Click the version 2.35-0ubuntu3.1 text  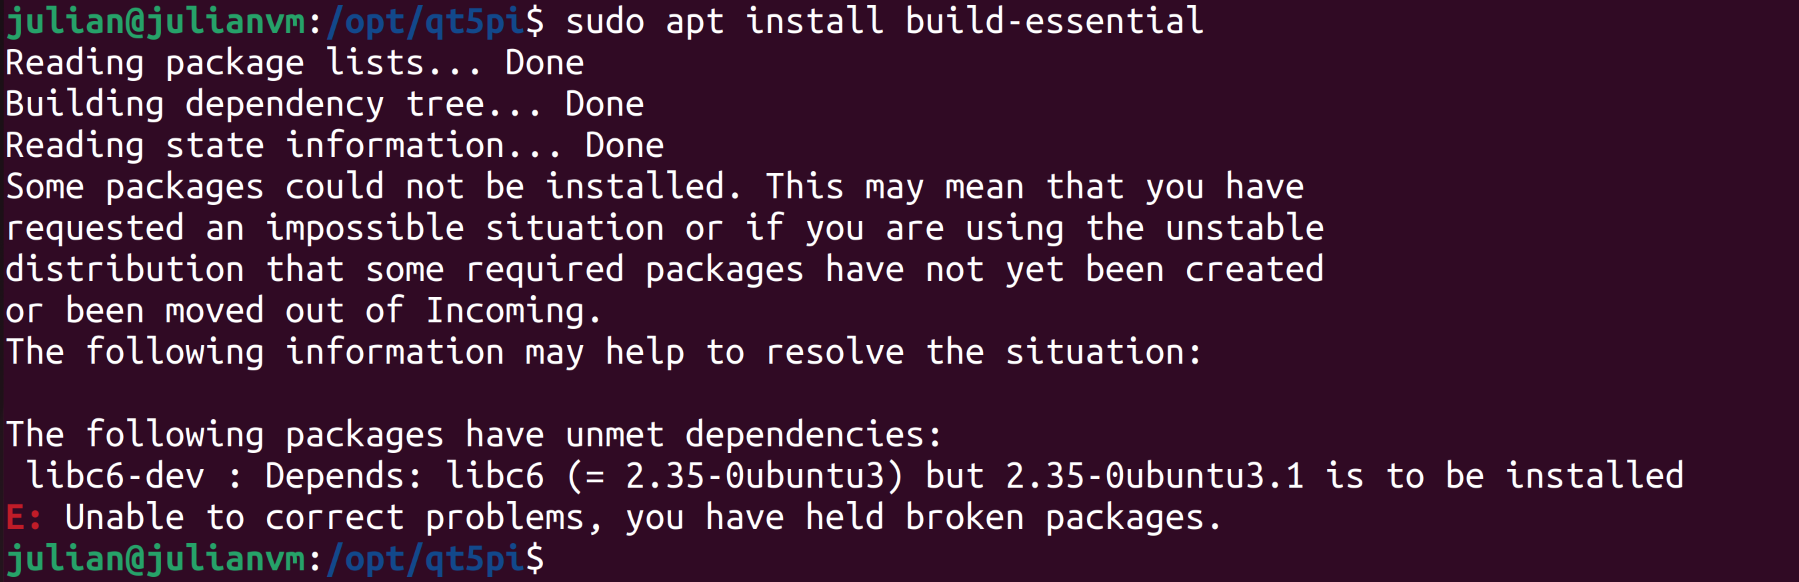1155,476
